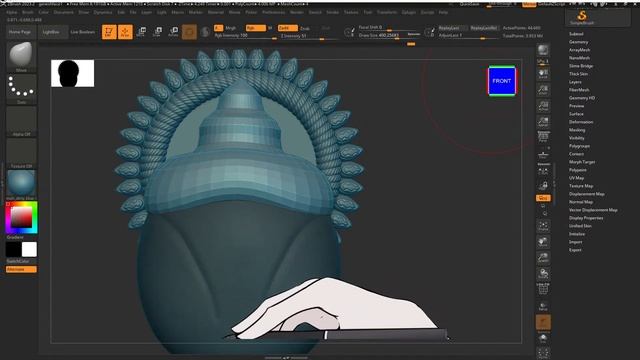The width and height of the screenshot is (640, 360).
Task: Click the right shelf Move view icon
Action: click(x=543, y=242)
